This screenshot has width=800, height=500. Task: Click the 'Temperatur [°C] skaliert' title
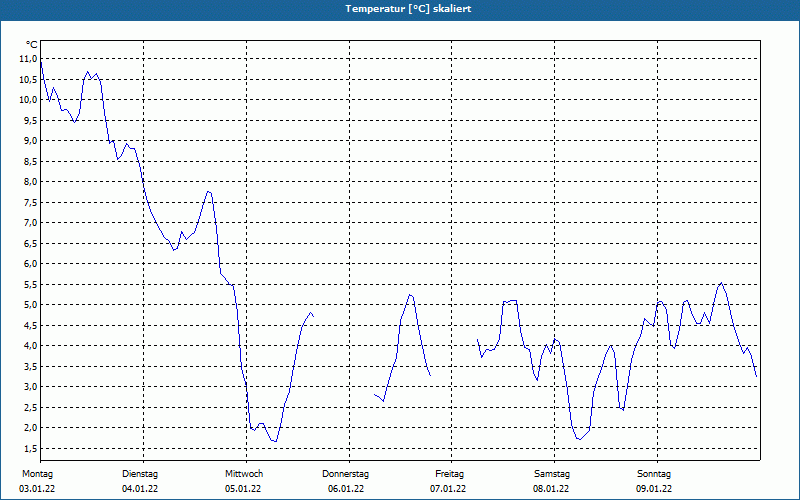(x=408, y=9)
